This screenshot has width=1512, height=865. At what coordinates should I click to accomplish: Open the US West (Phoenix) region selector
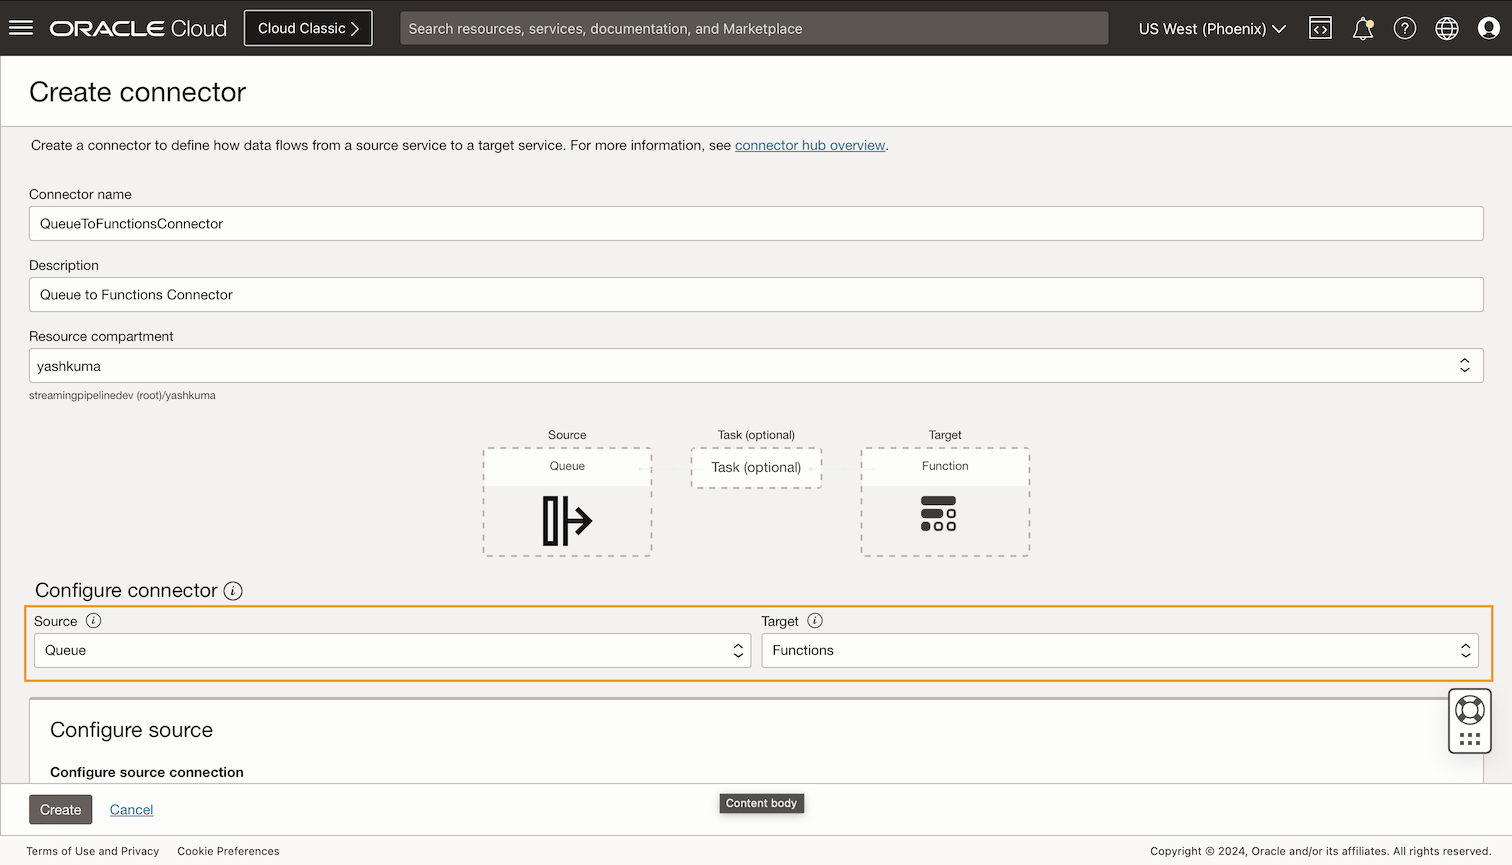tap(1211, 28)
